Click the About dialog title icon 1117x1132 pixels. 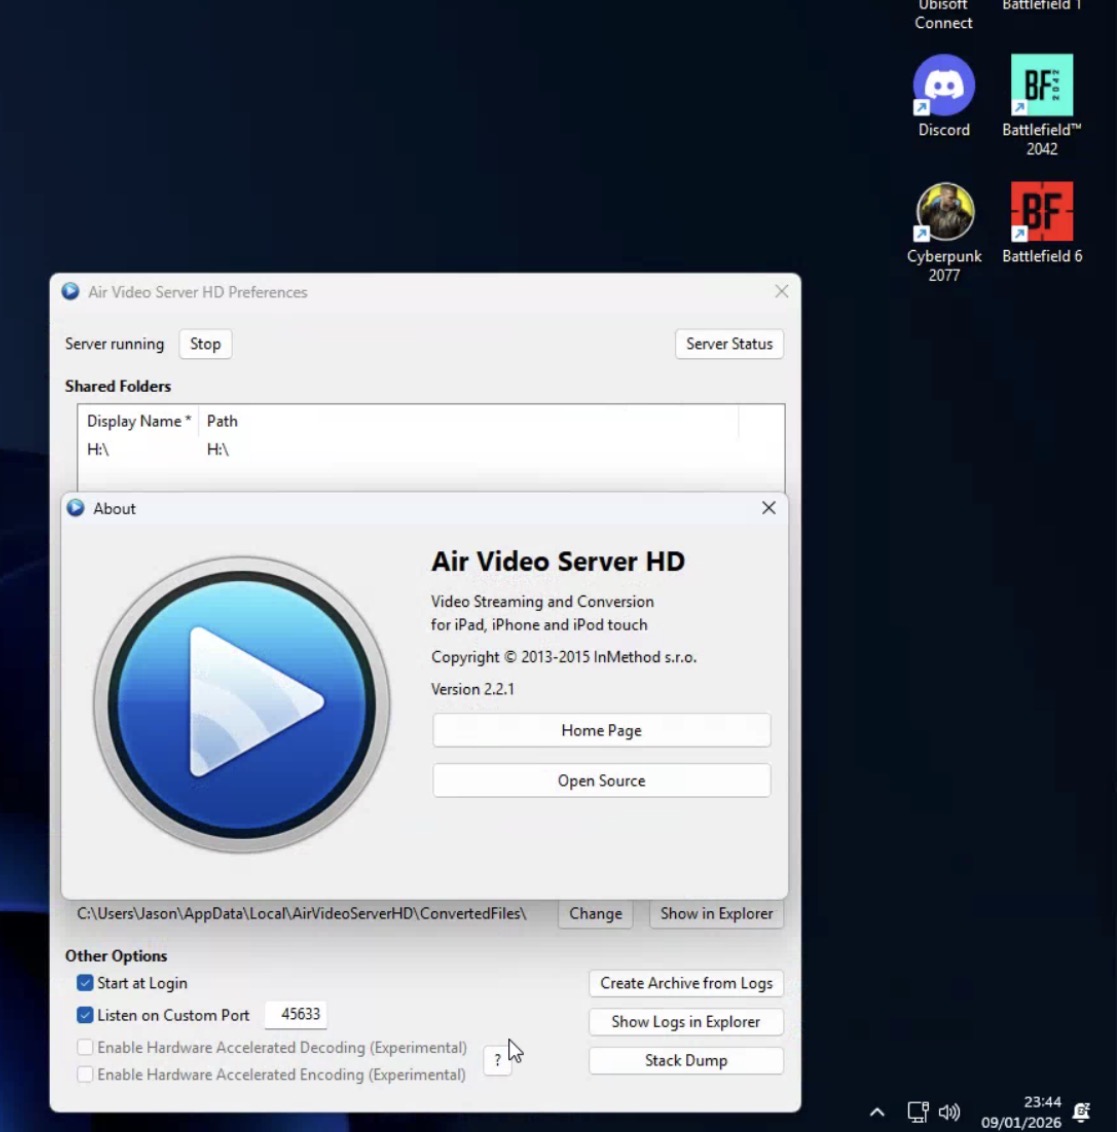[76, 508]
